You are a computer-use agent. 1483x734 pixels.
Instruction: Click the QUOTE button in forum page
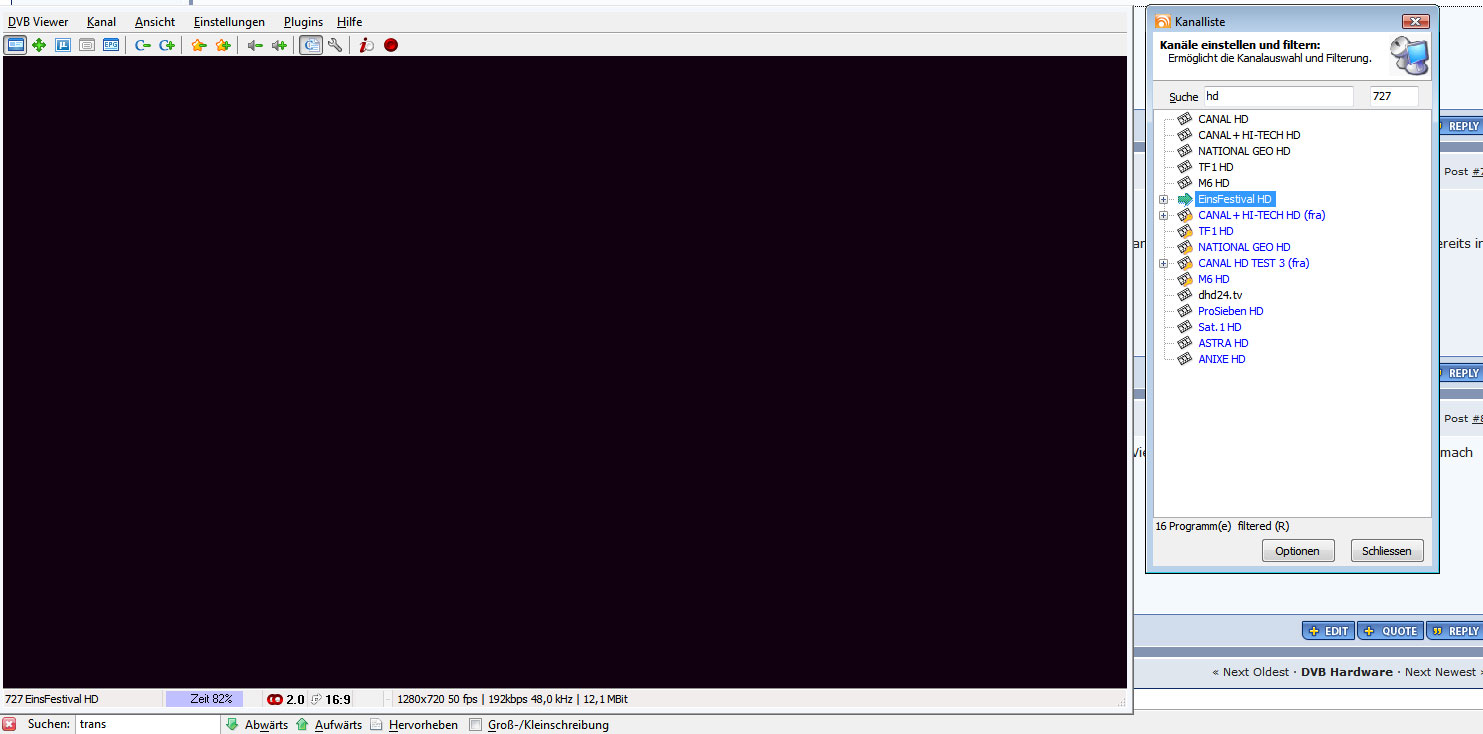[x=1390, y=631]
